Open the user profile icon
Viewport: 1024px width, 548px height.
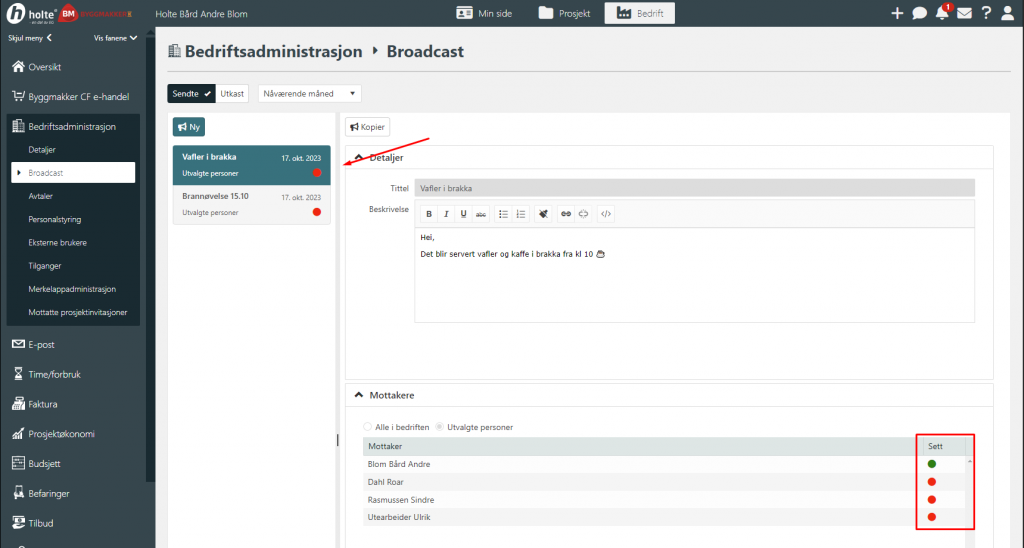[x=1008, y=13]
